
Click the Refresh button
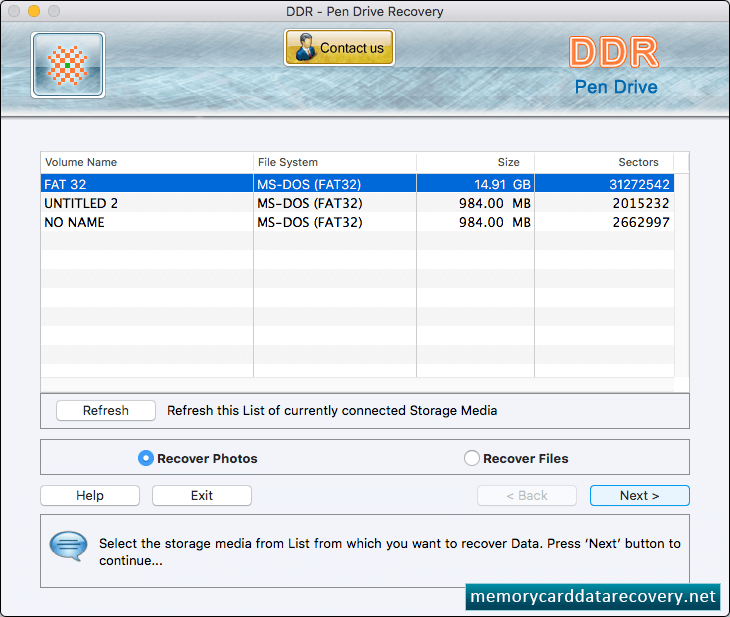(x=106, y=410)
